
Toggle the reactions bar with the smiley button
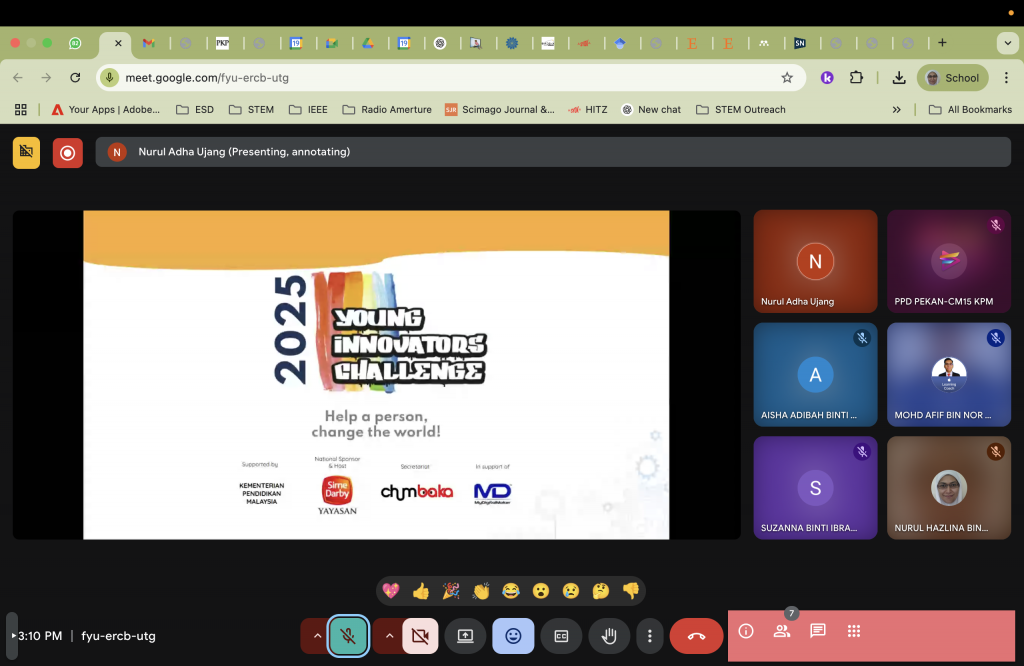pos(513,636)
